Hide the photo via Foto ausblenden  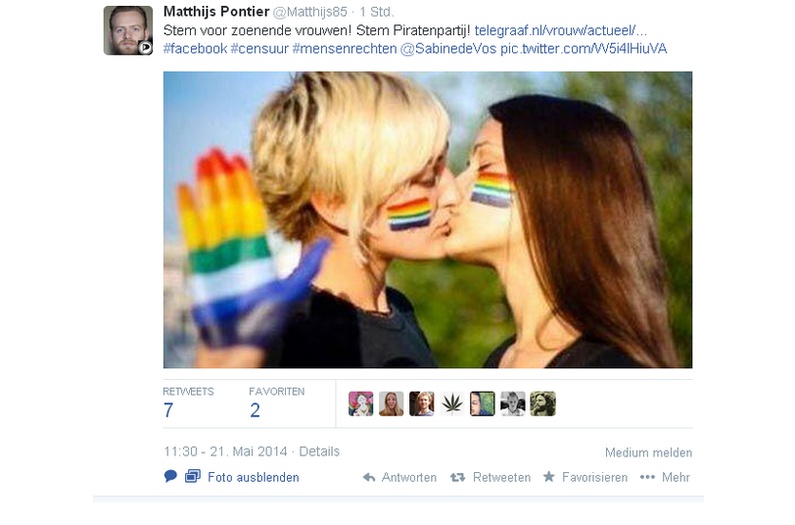pyautogui.click(x=253, y=477)
